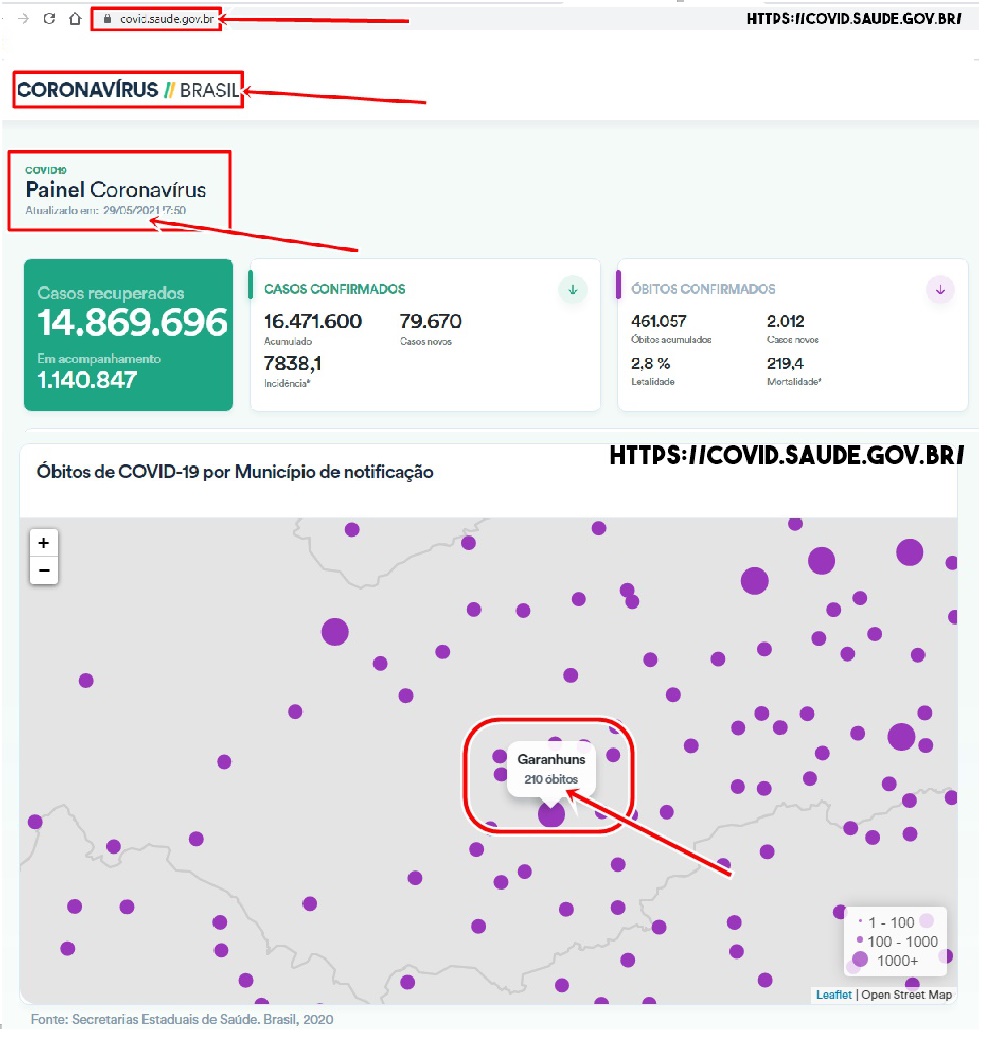987x1044 pixels.
Task: Zoom in the map with plus button
Action: coord(44,543)
